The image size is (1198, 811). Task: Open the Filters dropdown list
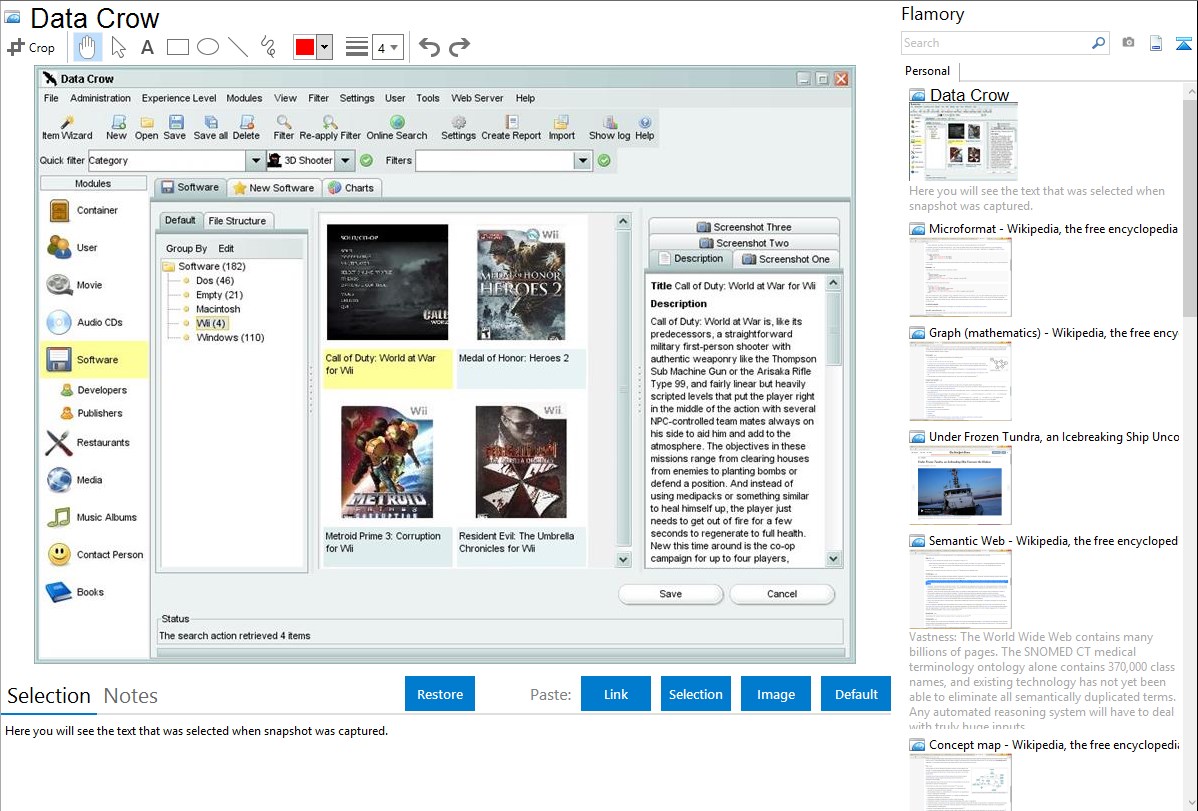[583, 161]
